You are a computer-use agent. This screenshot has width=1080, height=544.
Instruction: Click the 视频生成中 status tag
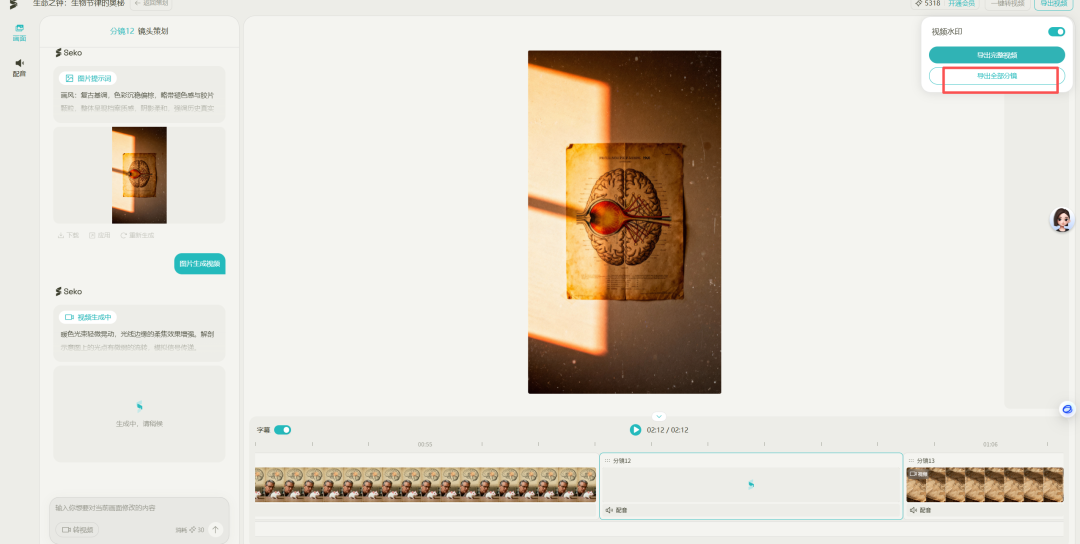pyautogui.click(x=89, y=317)
